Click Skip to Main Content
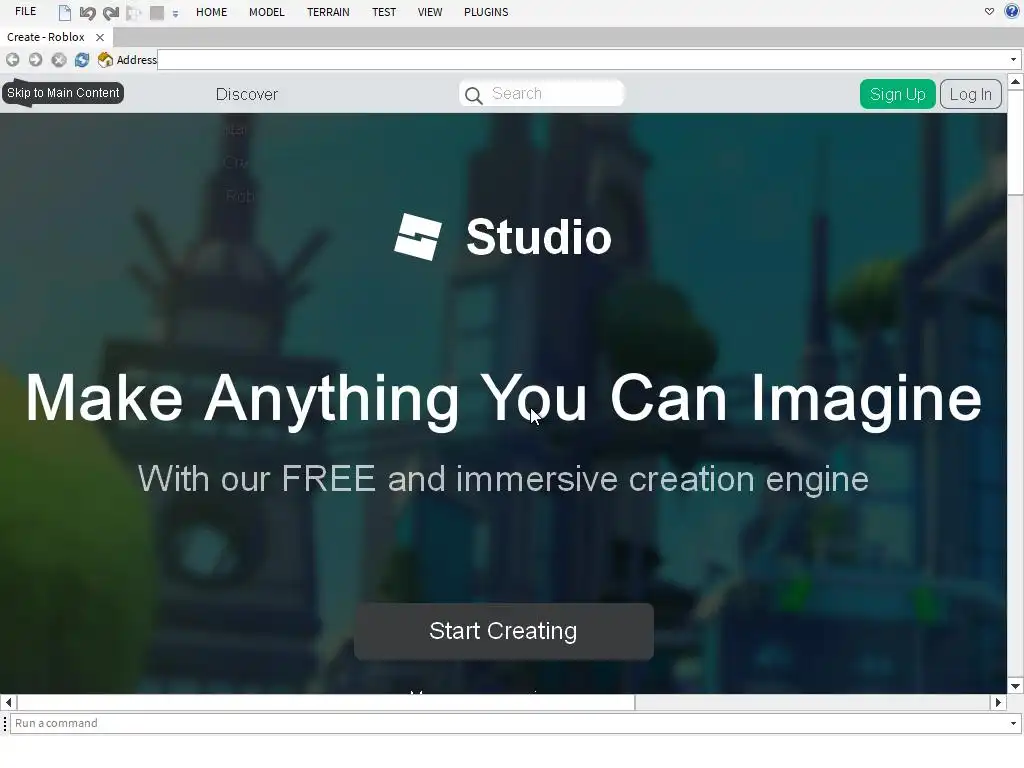Image resolution: width=1024 pixels, height=768 pixels. point(63,93)
